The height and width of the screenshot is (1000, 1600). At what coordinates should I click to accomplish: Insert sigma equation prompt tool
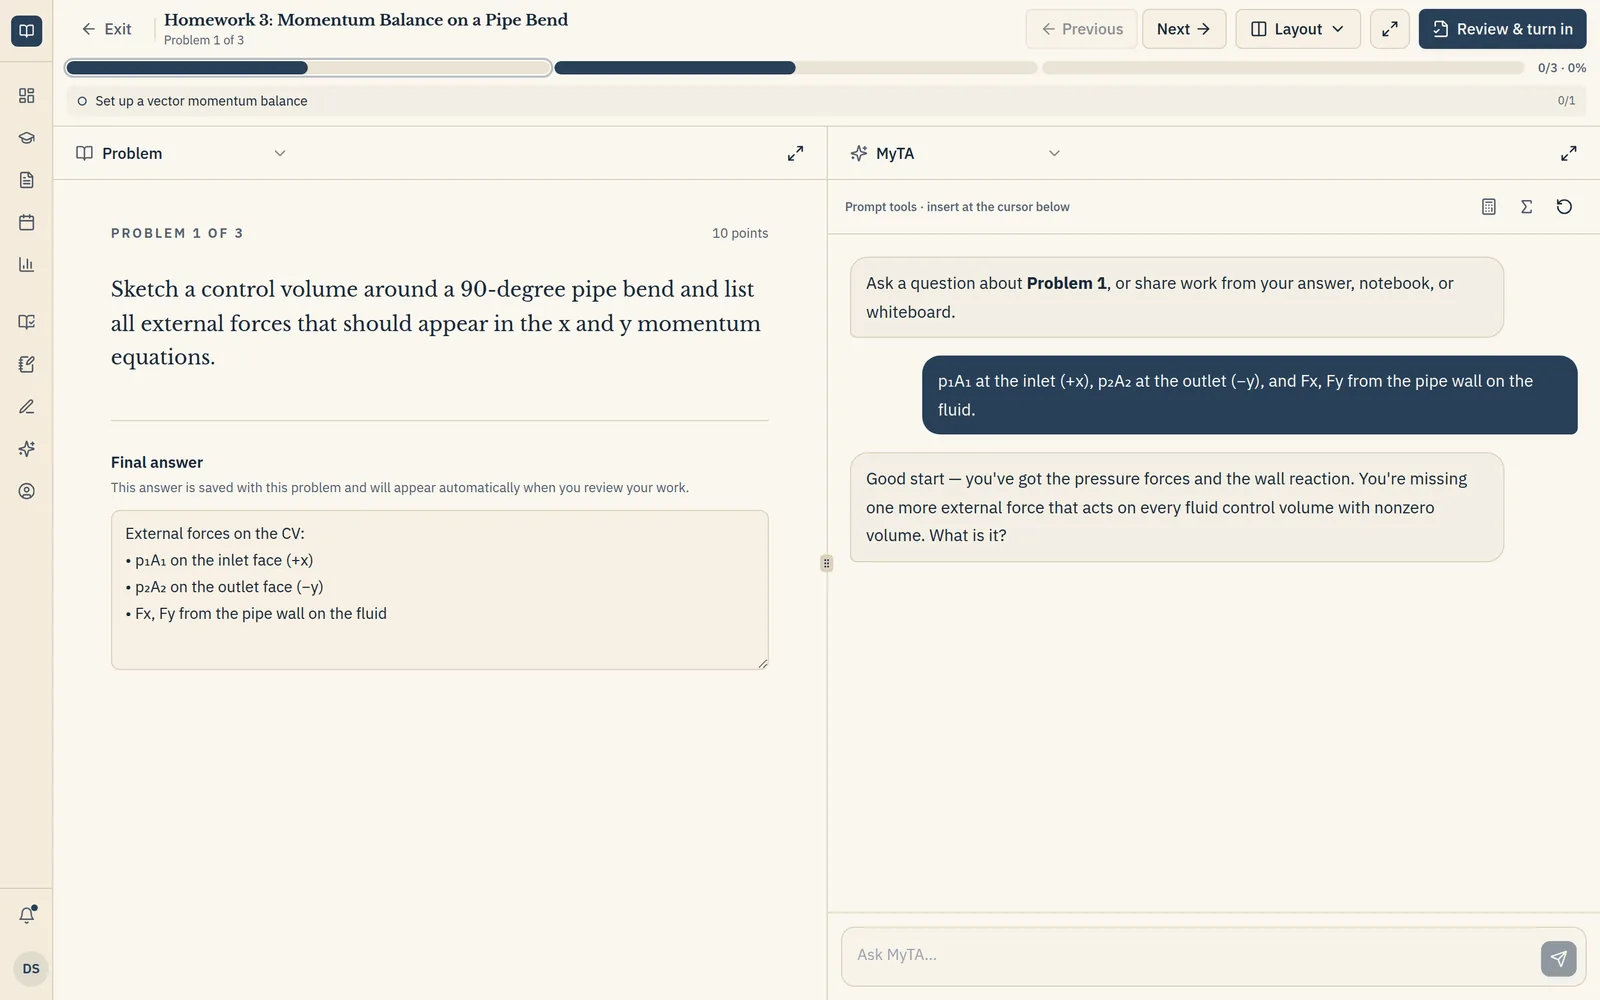[x=1526, y=207]
